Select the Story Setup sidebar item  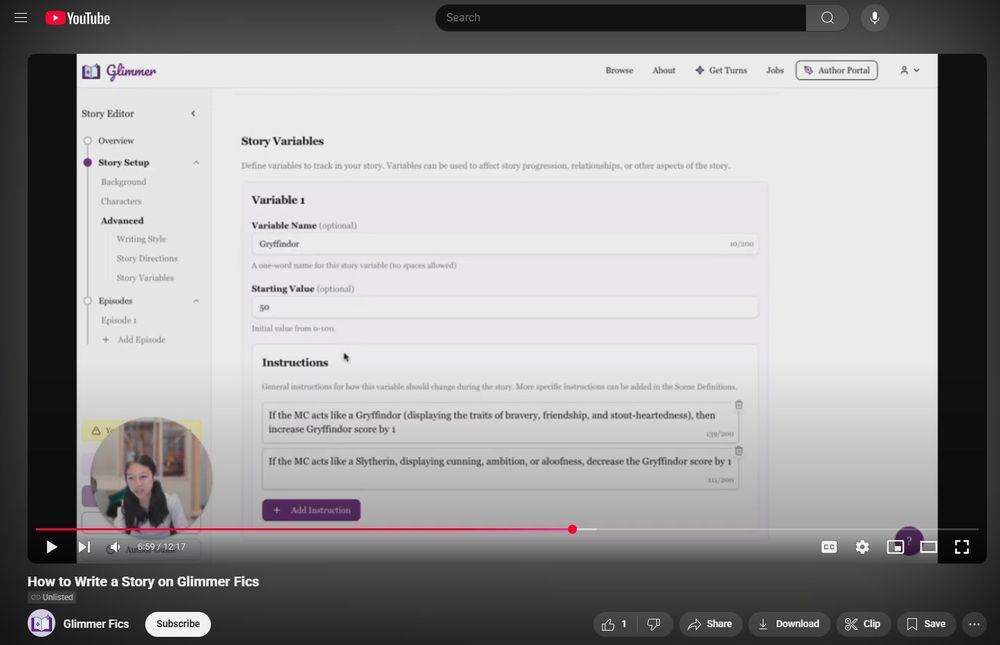click(x=124, y=163)
